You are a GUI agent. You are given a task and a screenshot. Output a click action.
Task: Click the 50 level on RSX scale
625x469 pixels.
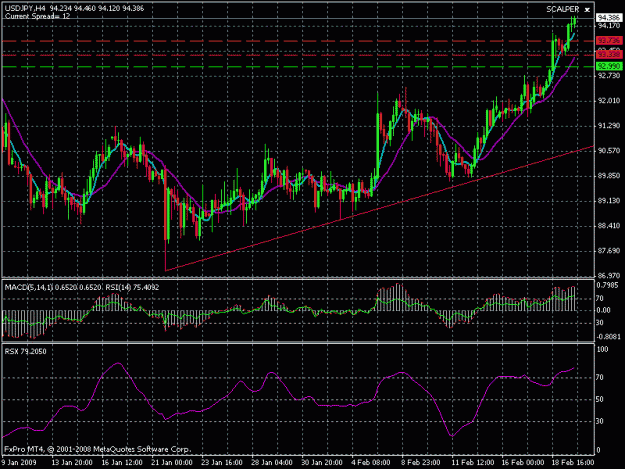[600, 399]
